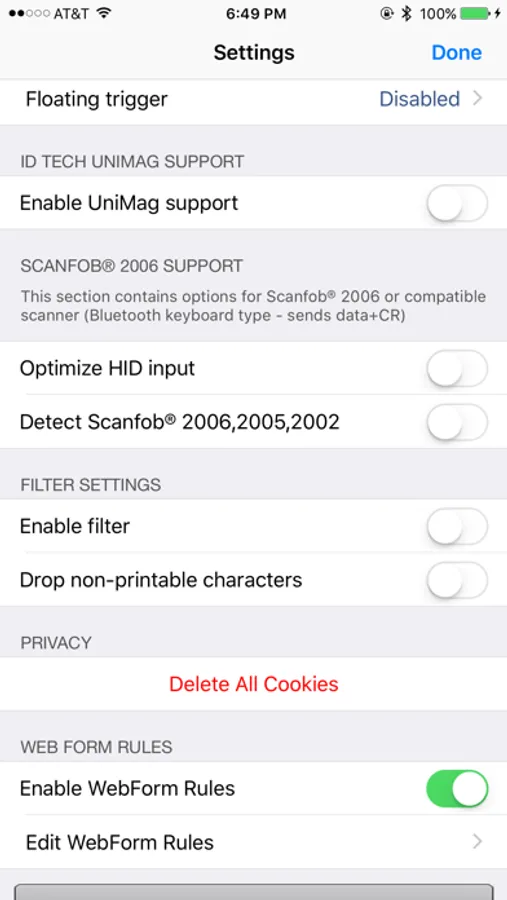The height and width of the screenshot is (900, 507).
Task: Turn on Optimize HID input switch
Action: 457,368
